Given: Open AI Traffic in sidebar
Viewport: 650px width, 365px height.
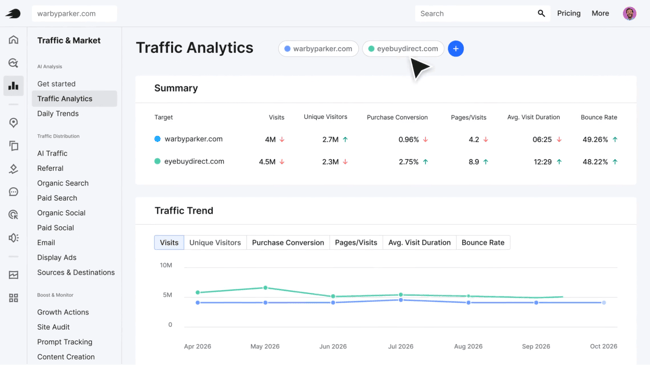Looking at the screenshot, I should coord(52,153).
